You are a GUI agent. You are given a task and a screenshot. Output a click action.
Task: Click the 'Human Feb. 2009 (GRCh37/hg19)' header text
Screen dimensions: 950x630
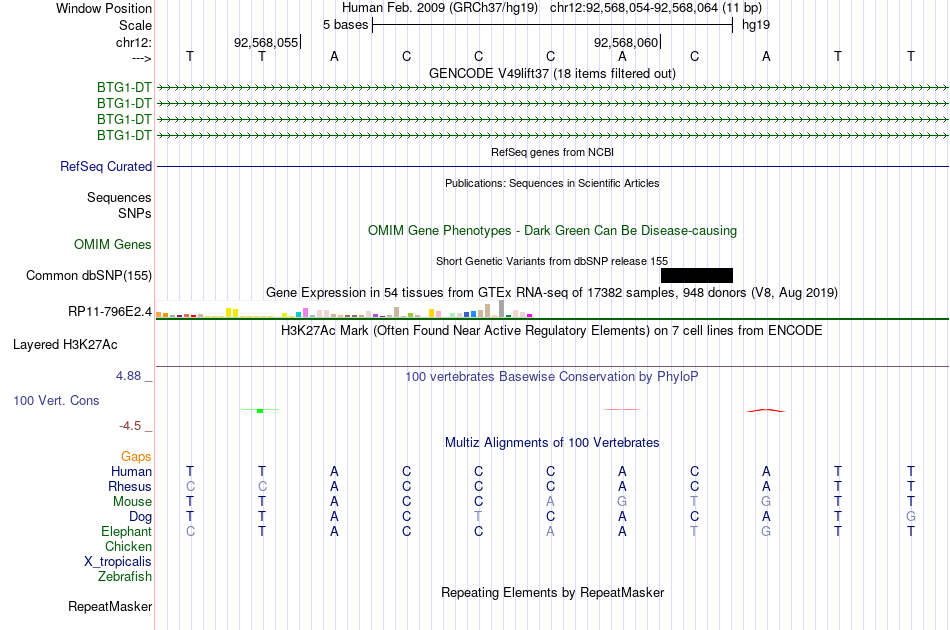click(440, 8)
